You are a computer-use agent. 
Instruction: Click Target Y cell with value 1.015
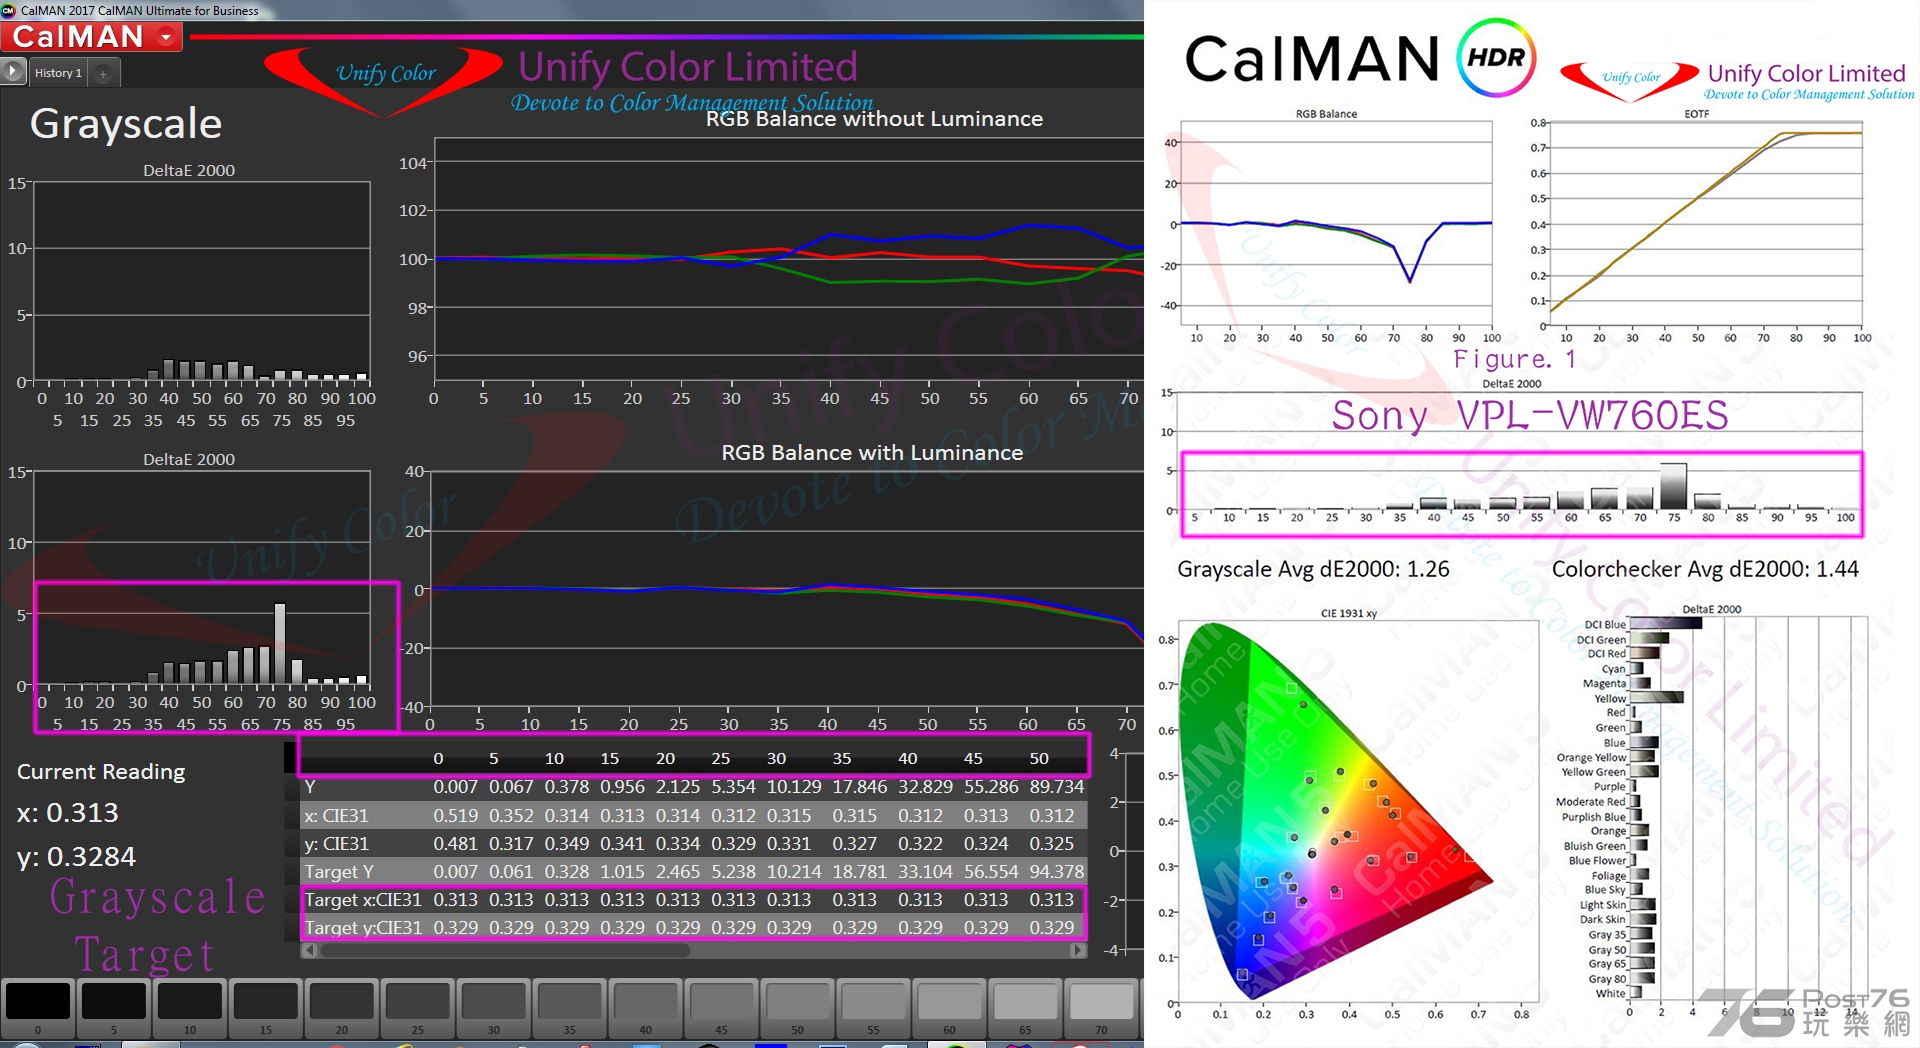point(622,872)
